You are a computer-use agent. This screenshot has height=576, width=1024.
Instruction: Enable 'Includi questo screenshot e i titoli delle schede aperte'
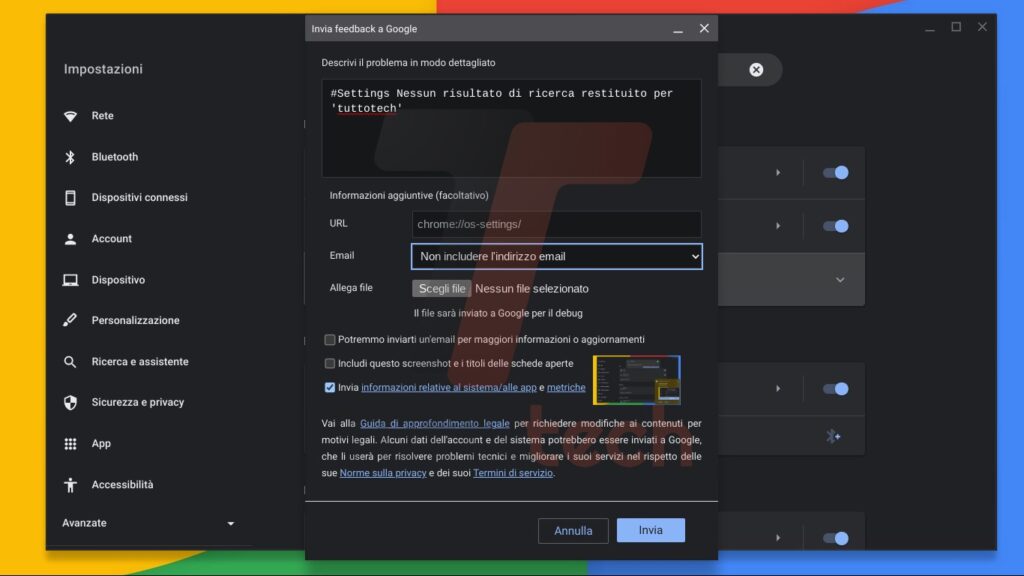coord(330,363)
